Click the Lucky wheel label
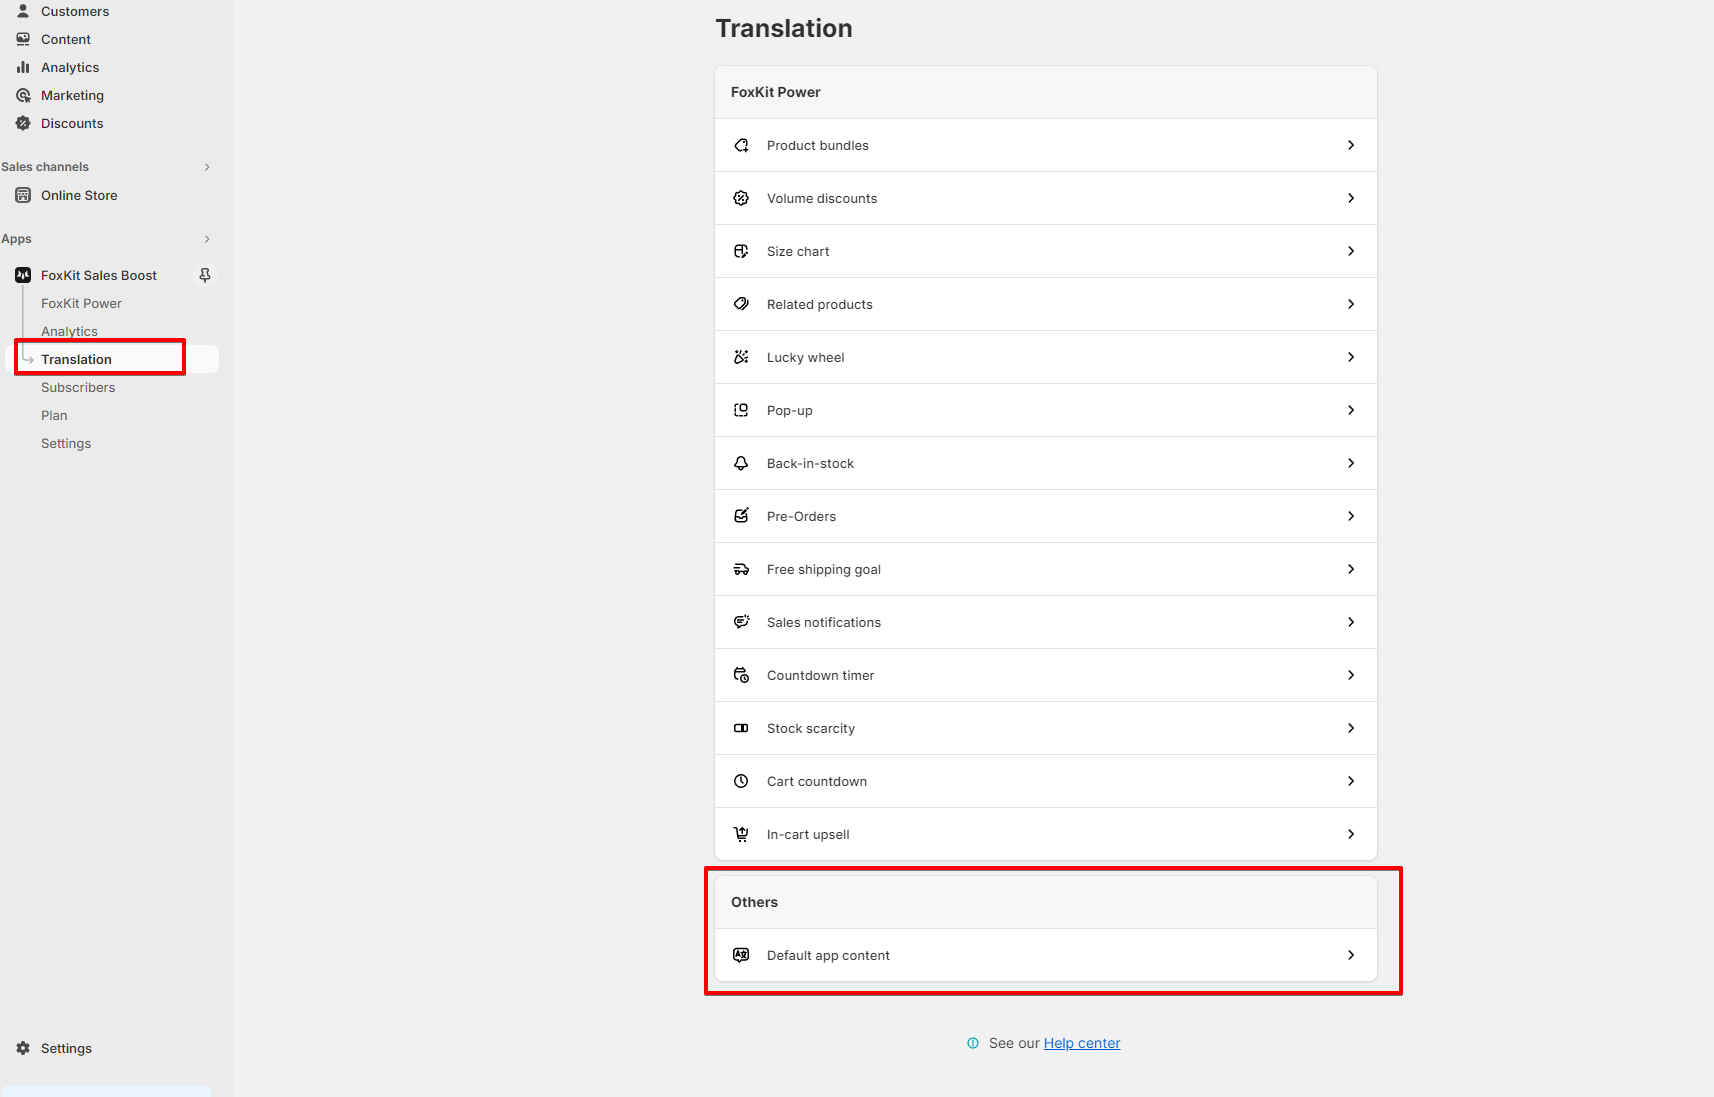Screen dimensions: 1714x1097 pos(805,357)
